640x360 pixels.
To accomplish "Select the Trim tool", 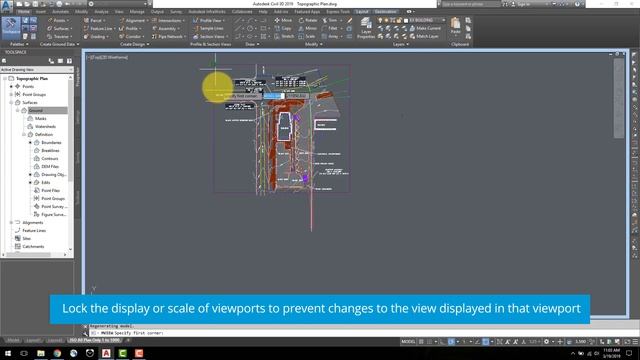I will tap(330, 20).
